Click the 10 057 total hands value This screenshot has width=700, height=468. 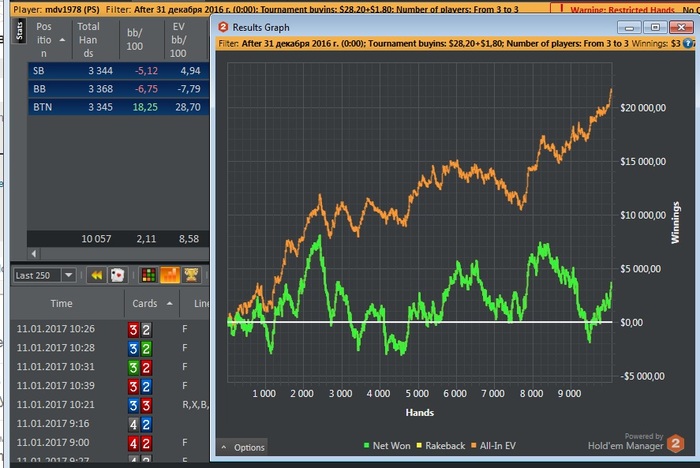[x=96, y=239]
